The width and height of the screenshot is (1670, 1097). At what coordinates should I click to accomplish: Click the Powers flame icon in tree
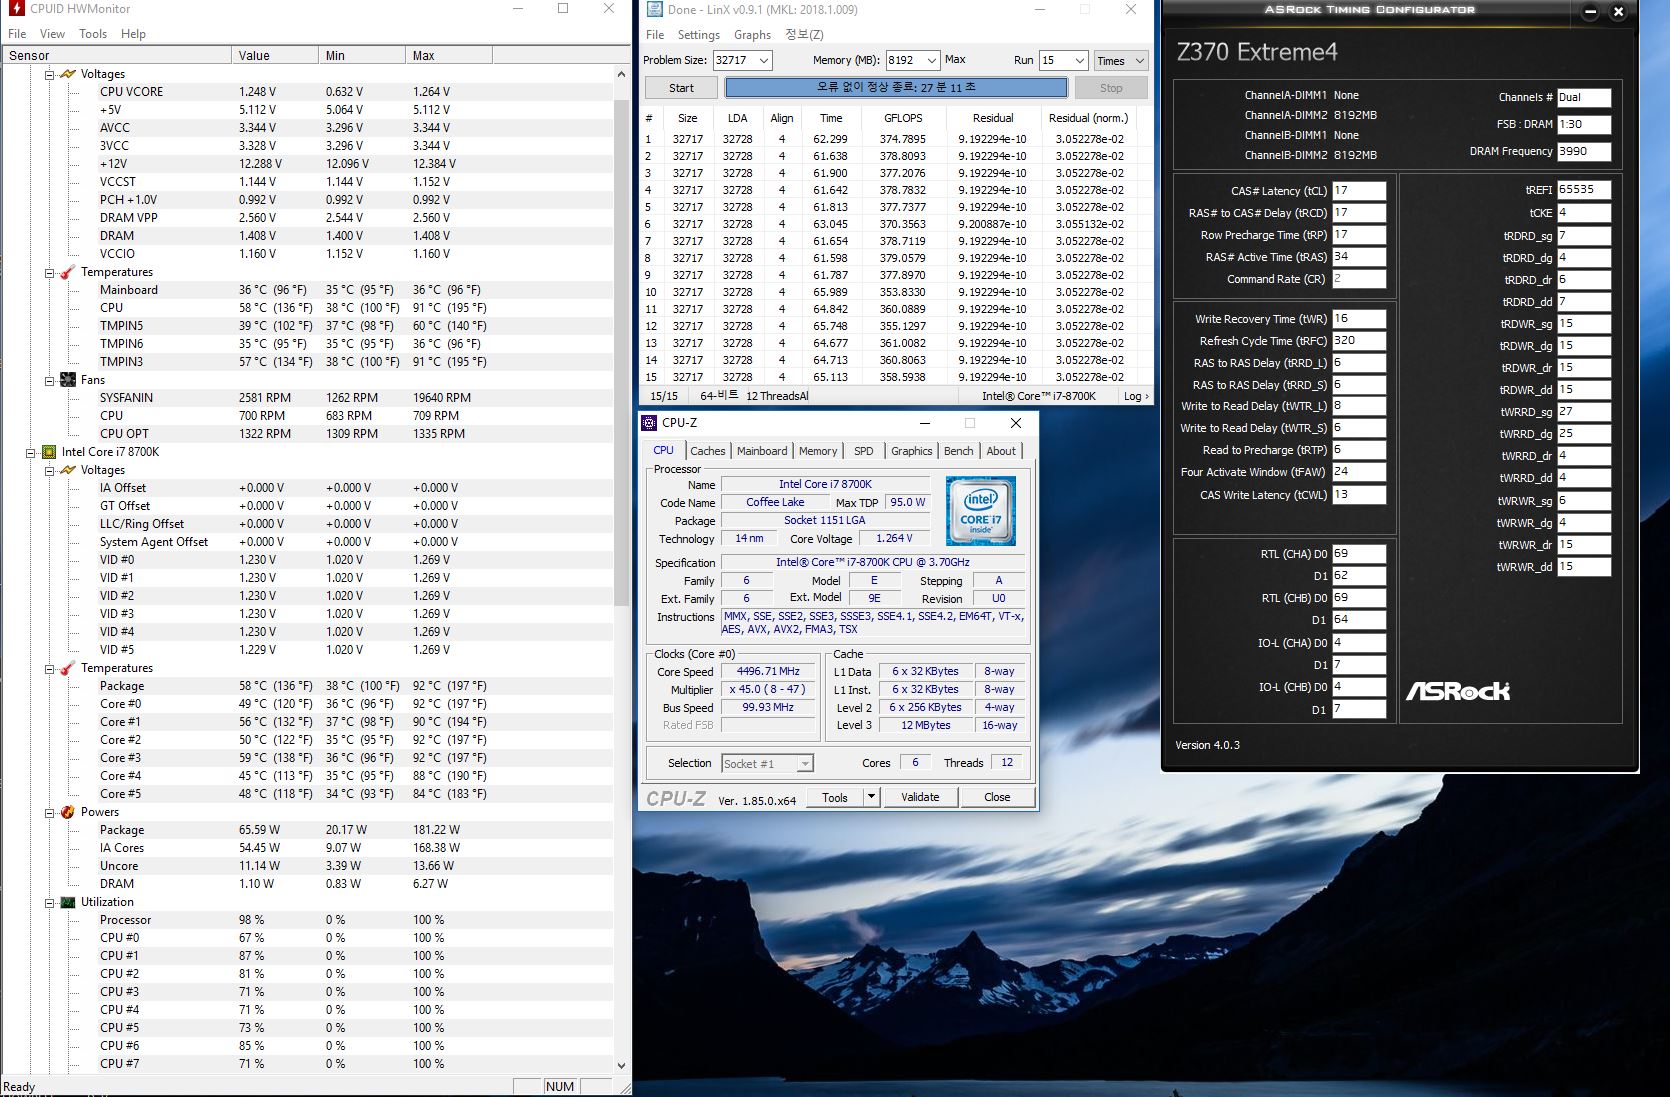point(68,812)
